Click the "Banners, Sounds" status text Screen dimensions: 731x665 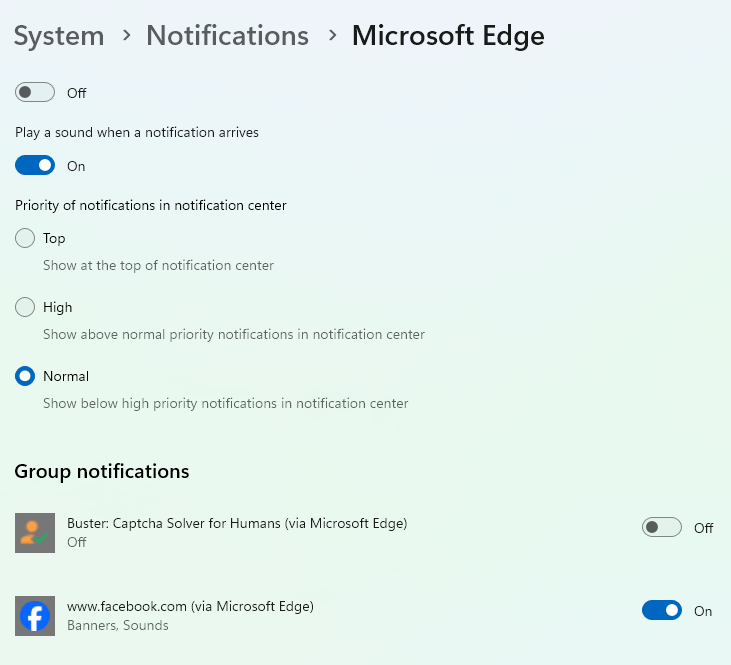(x=117, y=626)
